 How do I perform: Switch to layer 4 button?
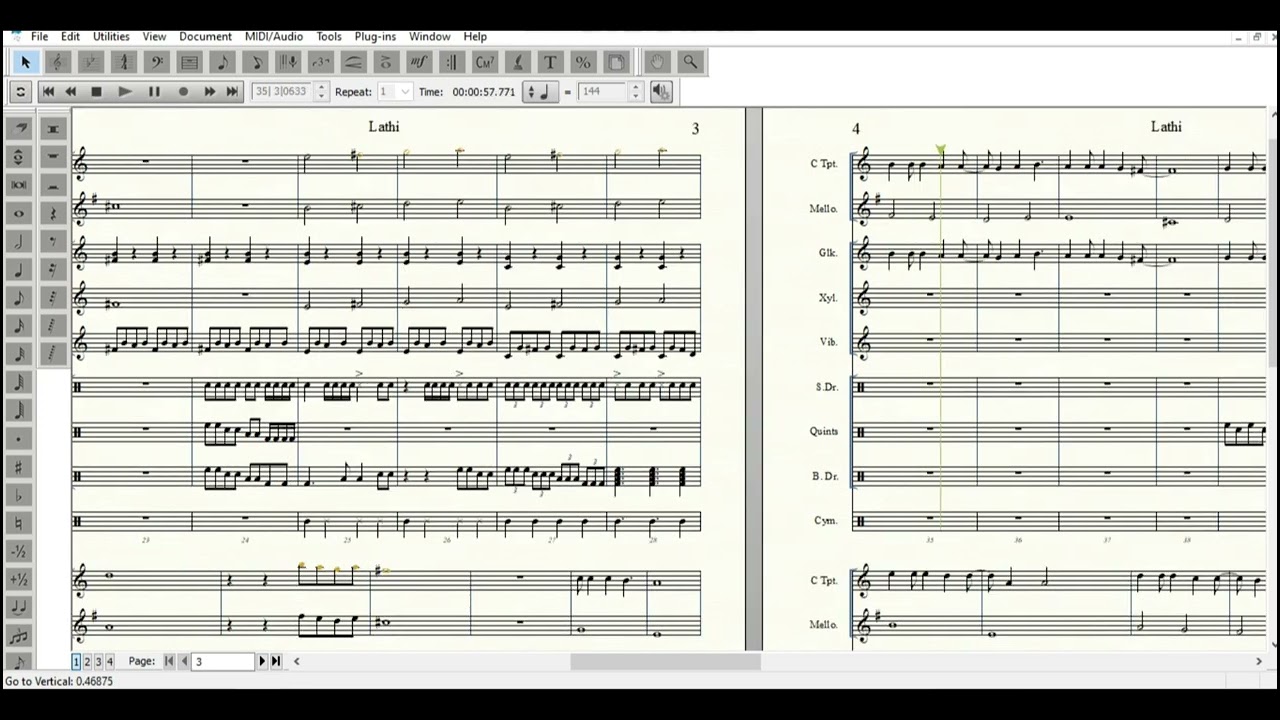click(109, 661)
